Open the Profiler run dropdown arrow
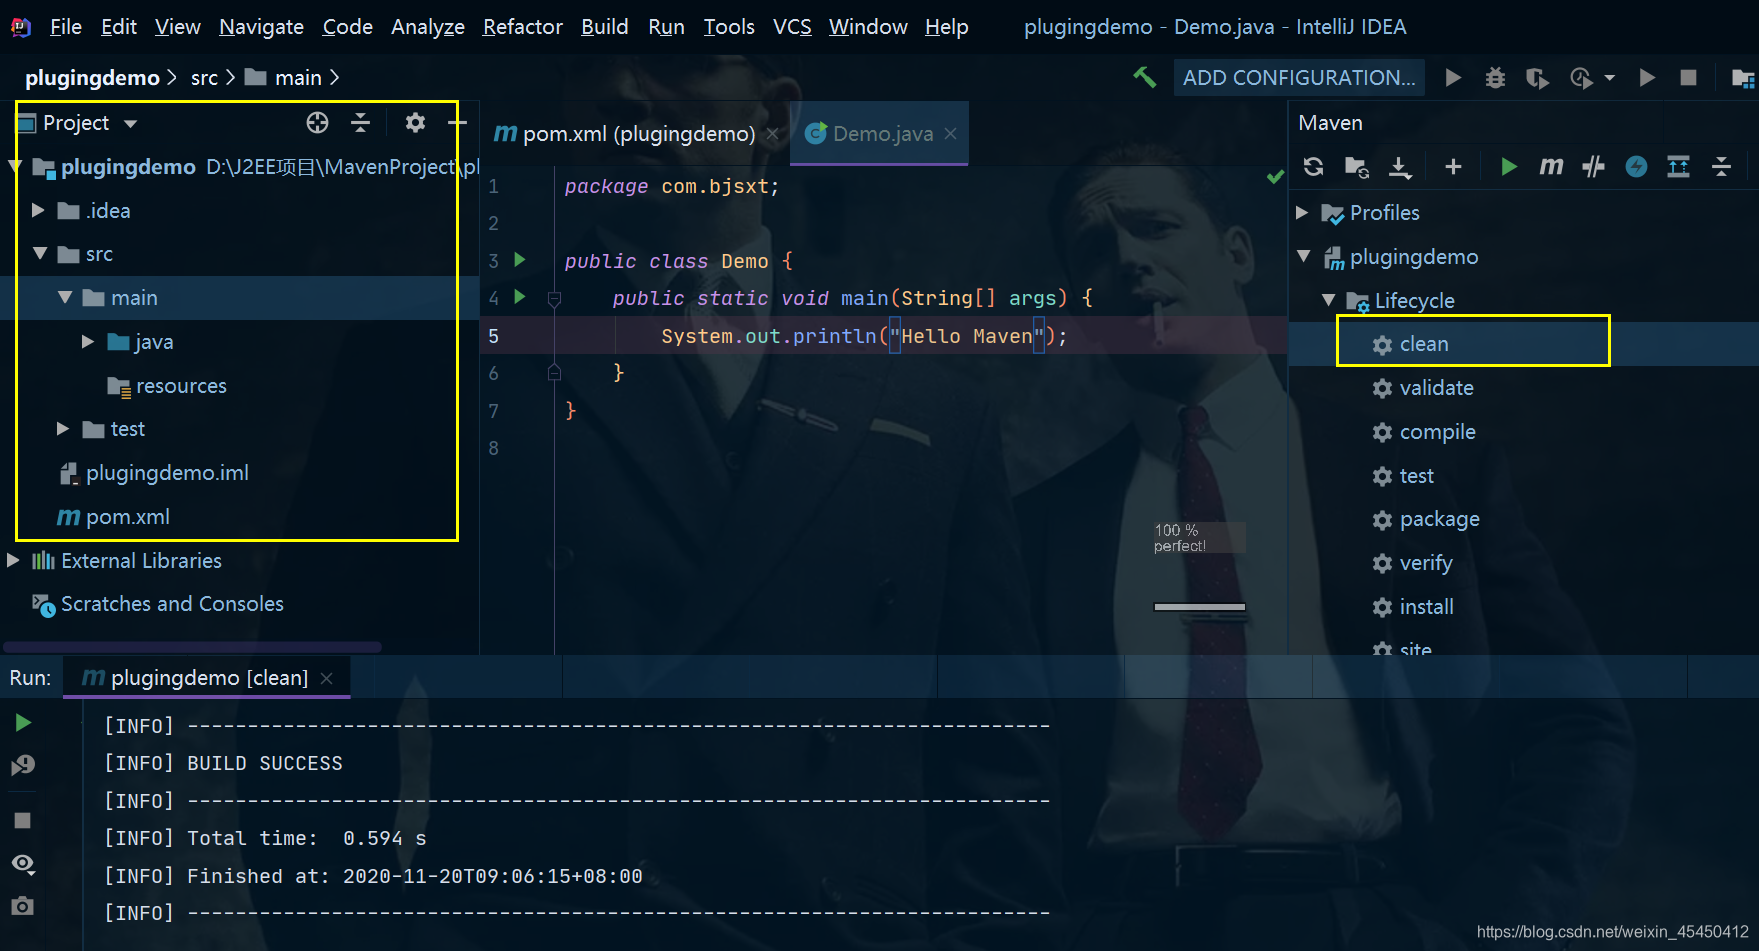Viewport: 1759px width, 951px height. pyautogui.click(x=1609, y=78)
